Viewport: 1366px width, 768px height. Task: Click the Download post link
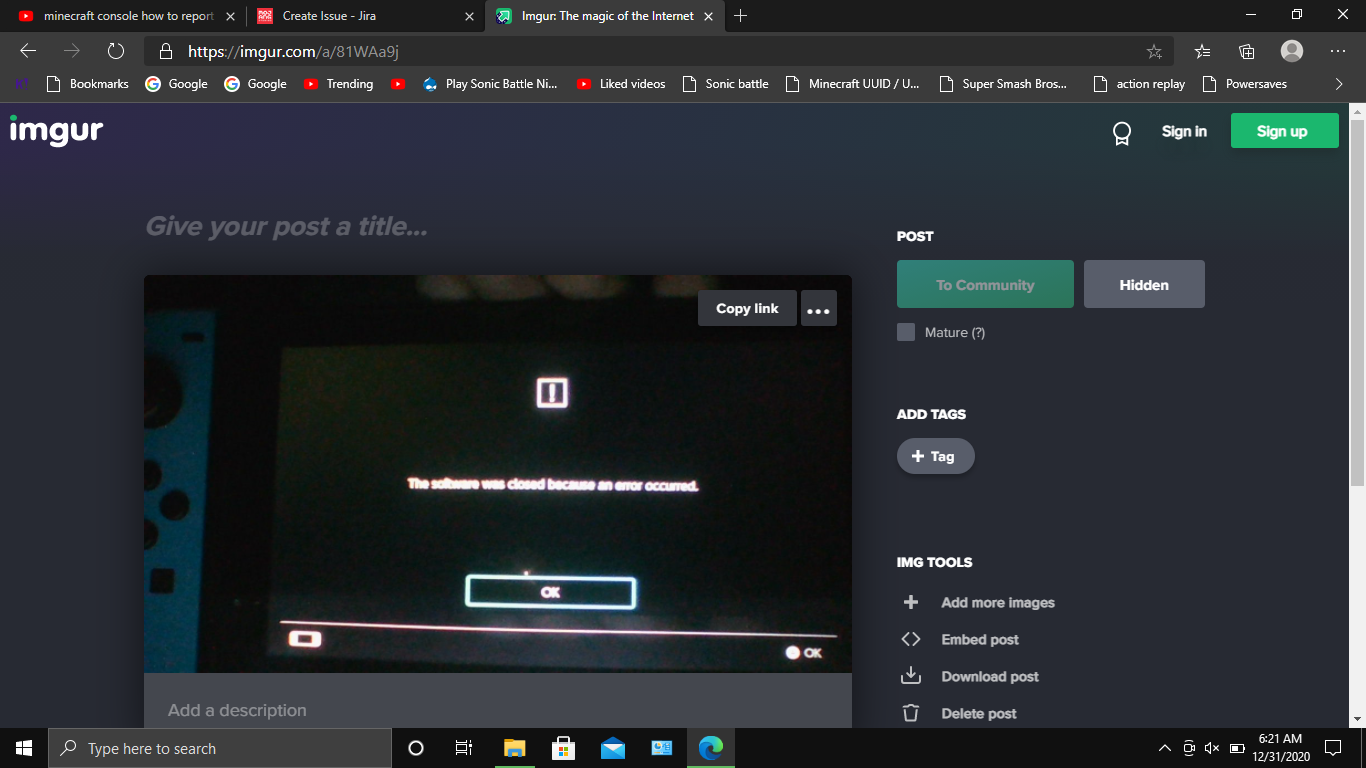[x=990, y=676]
